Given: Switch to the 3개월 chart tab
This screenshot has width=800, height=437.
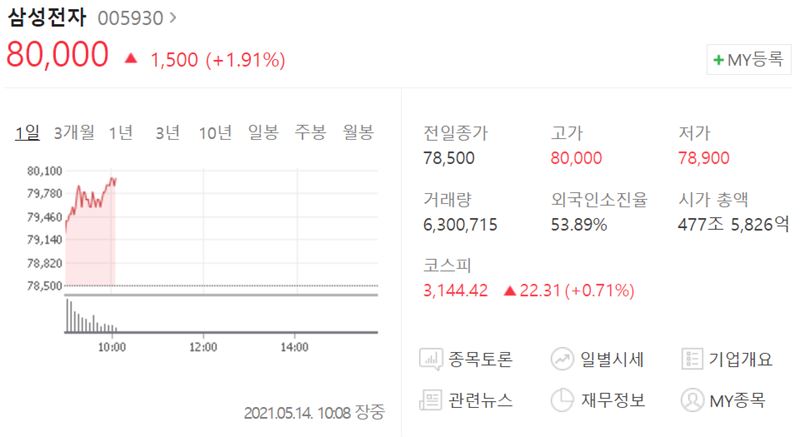Looking at the screenshot, I should tap(75, 133).
